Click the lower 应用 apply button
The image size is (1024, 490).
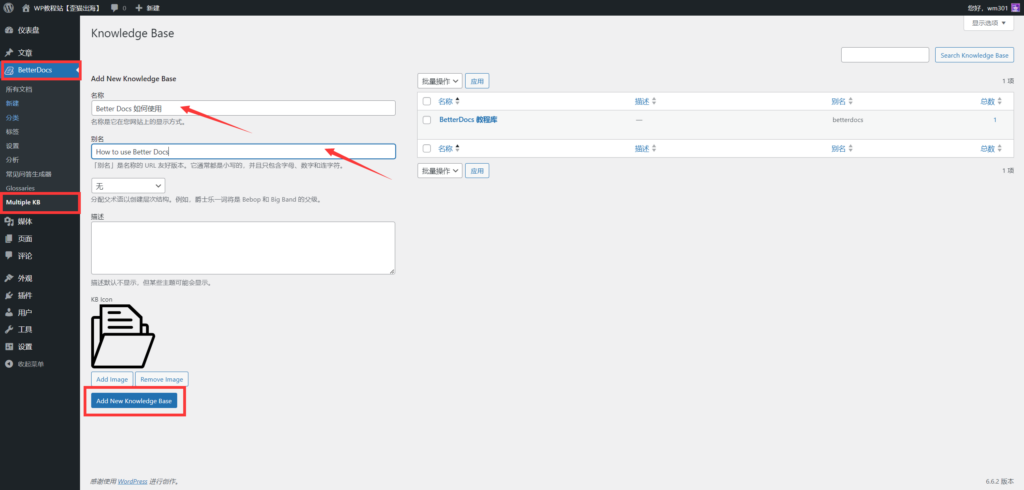(x=477, y=171)
